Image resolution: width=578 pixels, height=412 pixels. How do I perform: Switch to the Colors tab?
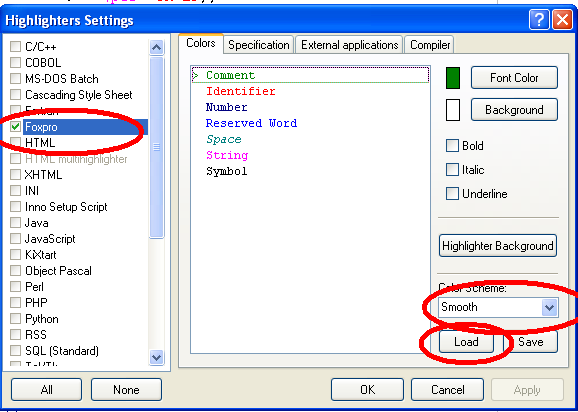(x=201, y=43)
